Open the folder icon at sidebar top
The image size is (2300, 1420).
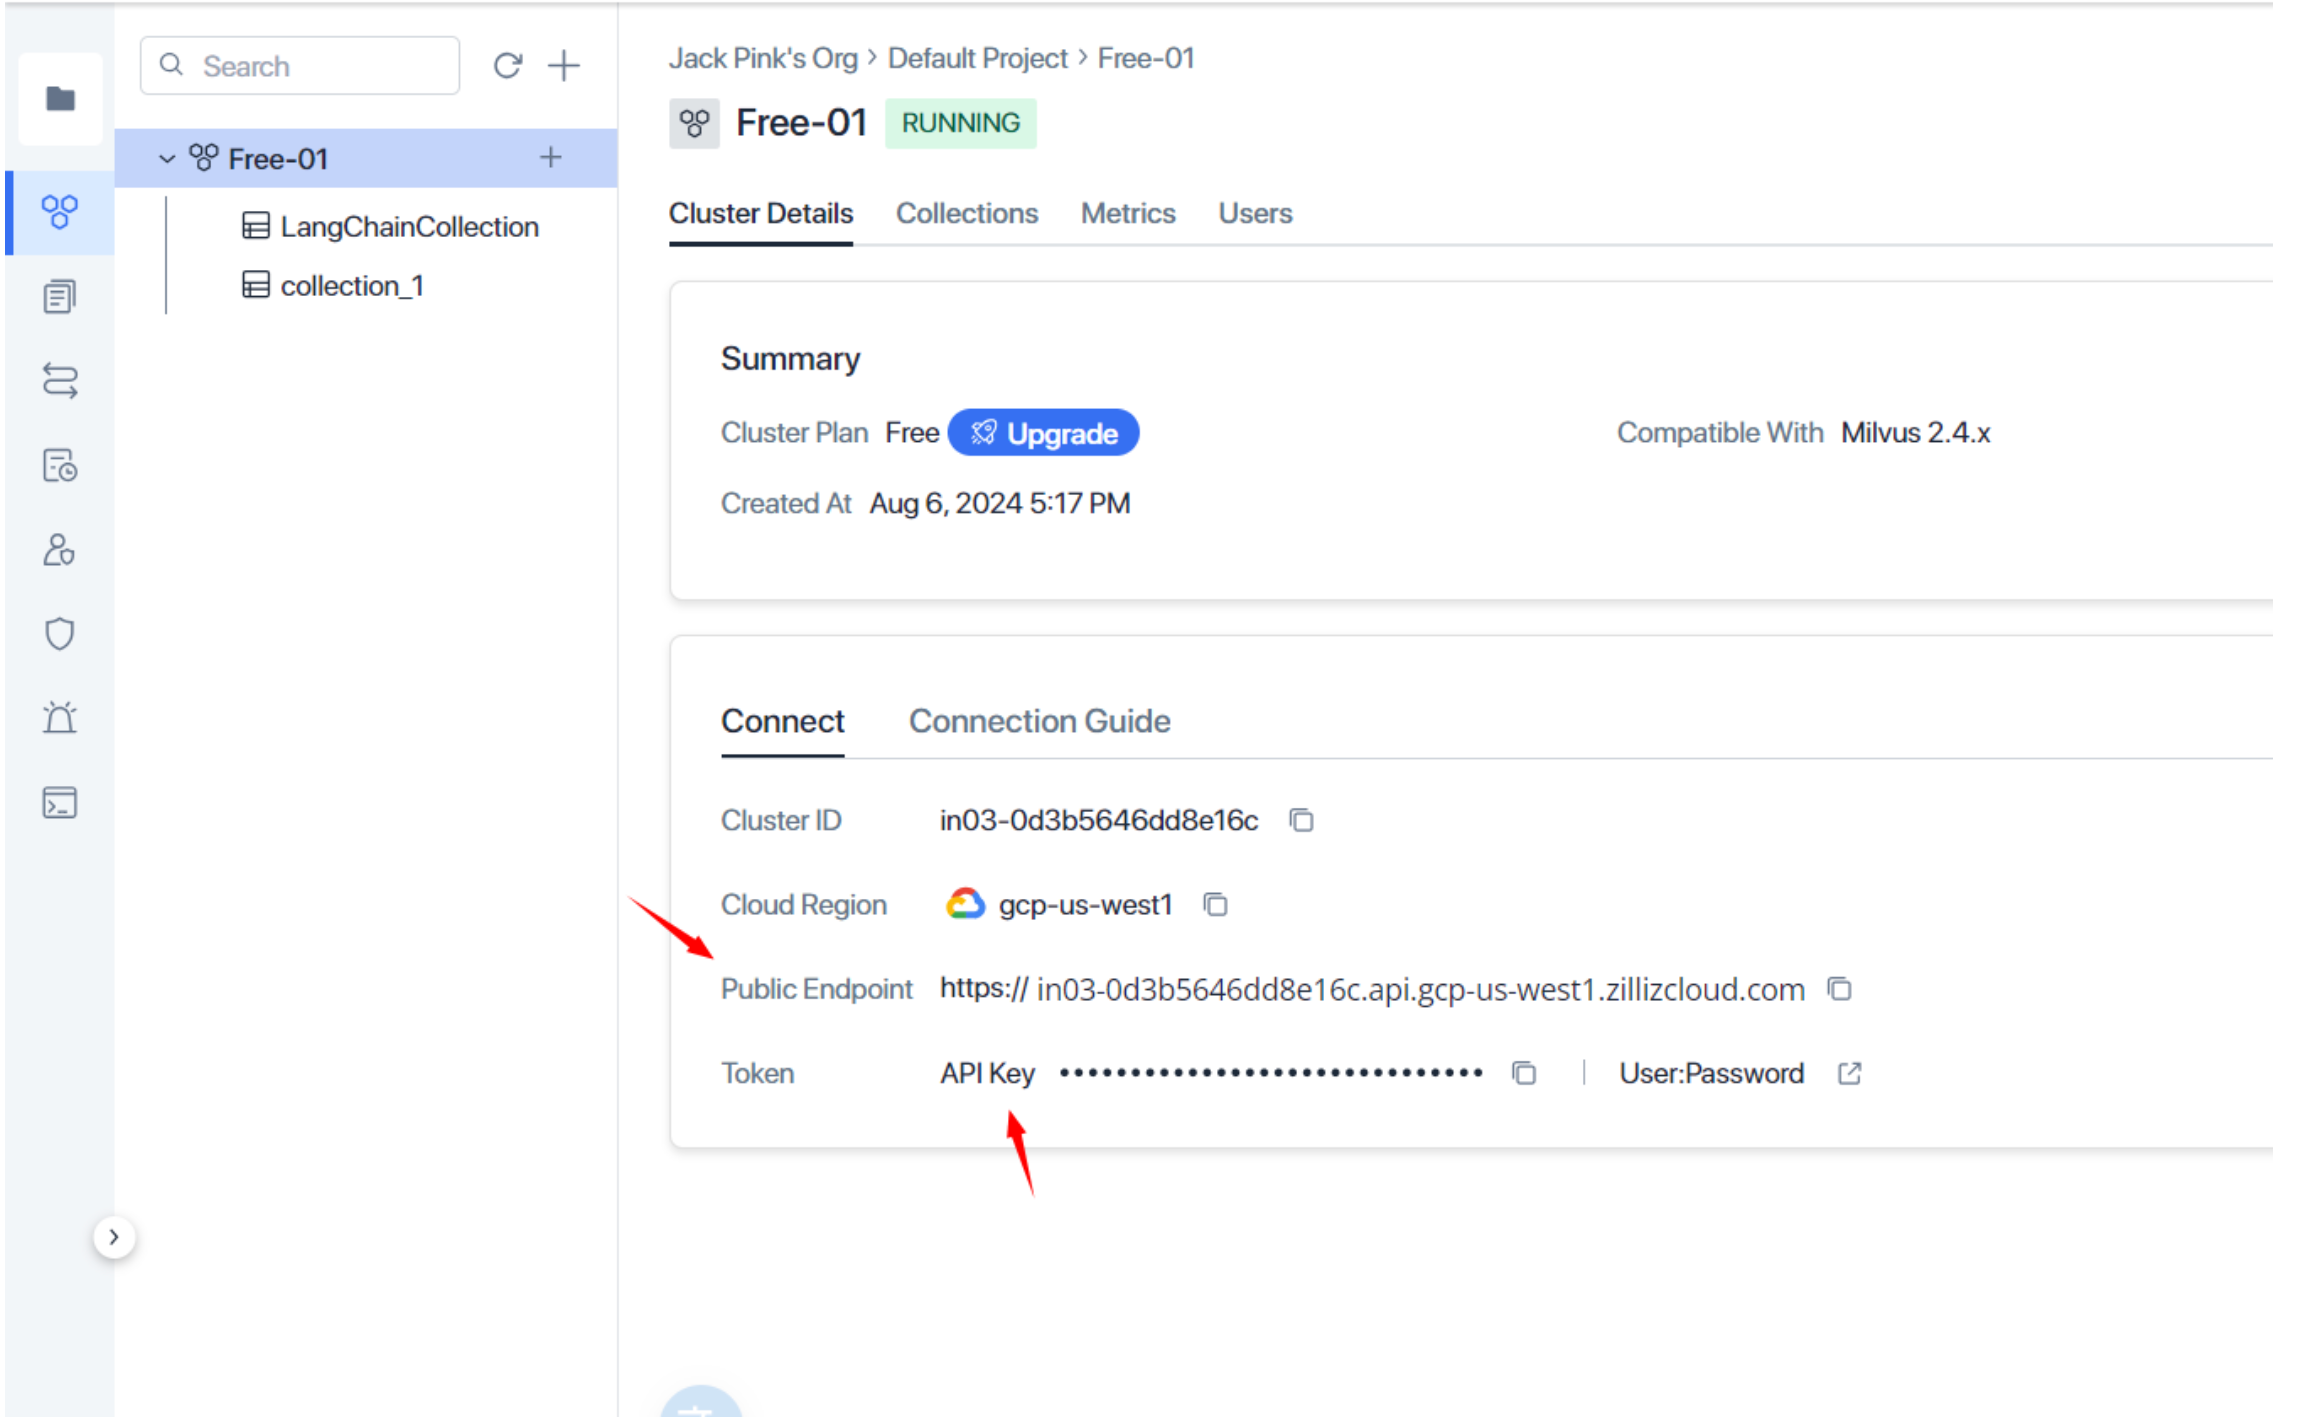(60, 99)
